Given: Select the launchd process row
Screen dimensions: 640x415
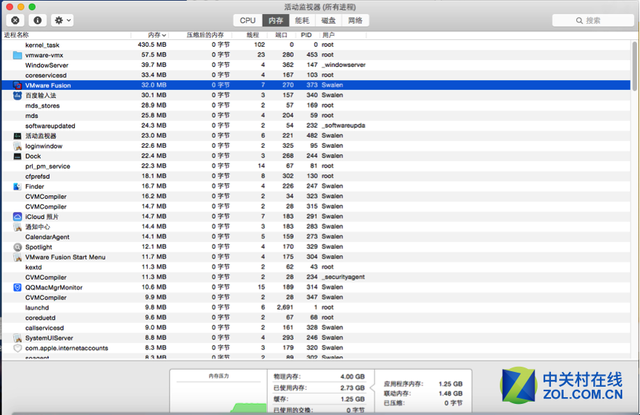Looking at the screenshot, I should tap(316, 307).
